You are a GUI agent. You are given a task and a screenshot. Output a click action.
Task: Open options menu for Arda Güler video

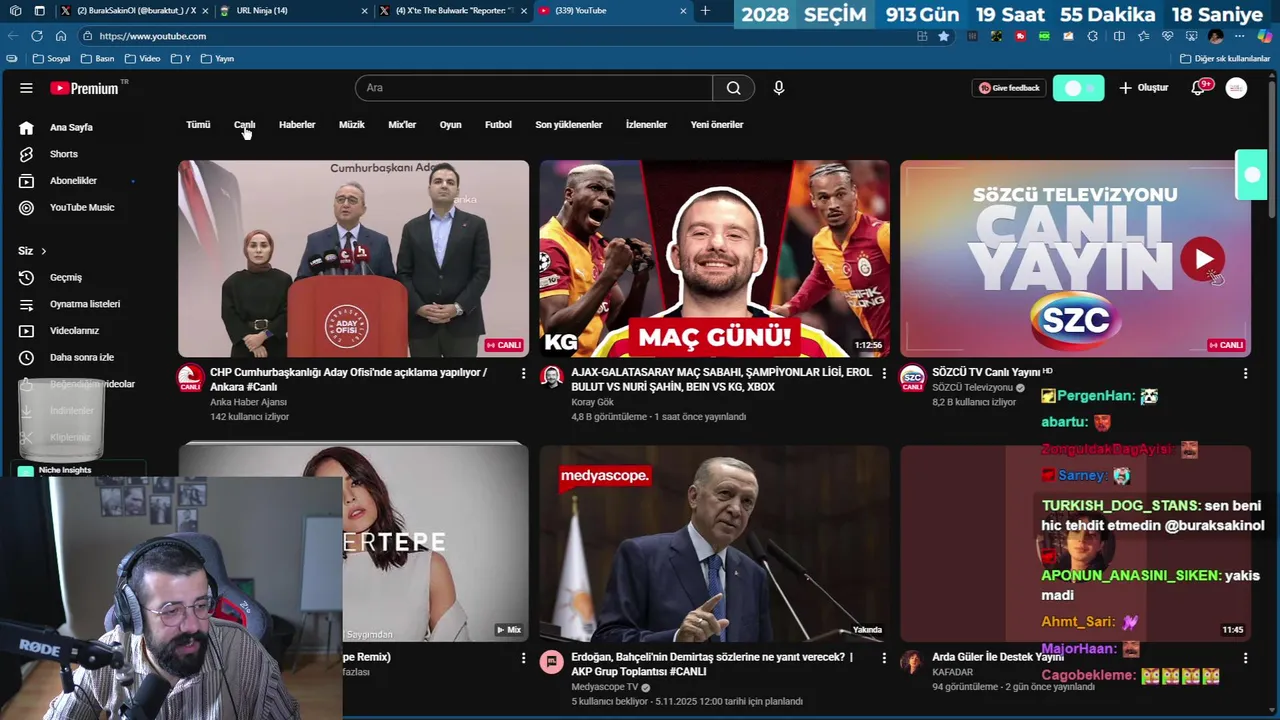pos(1245,658)
